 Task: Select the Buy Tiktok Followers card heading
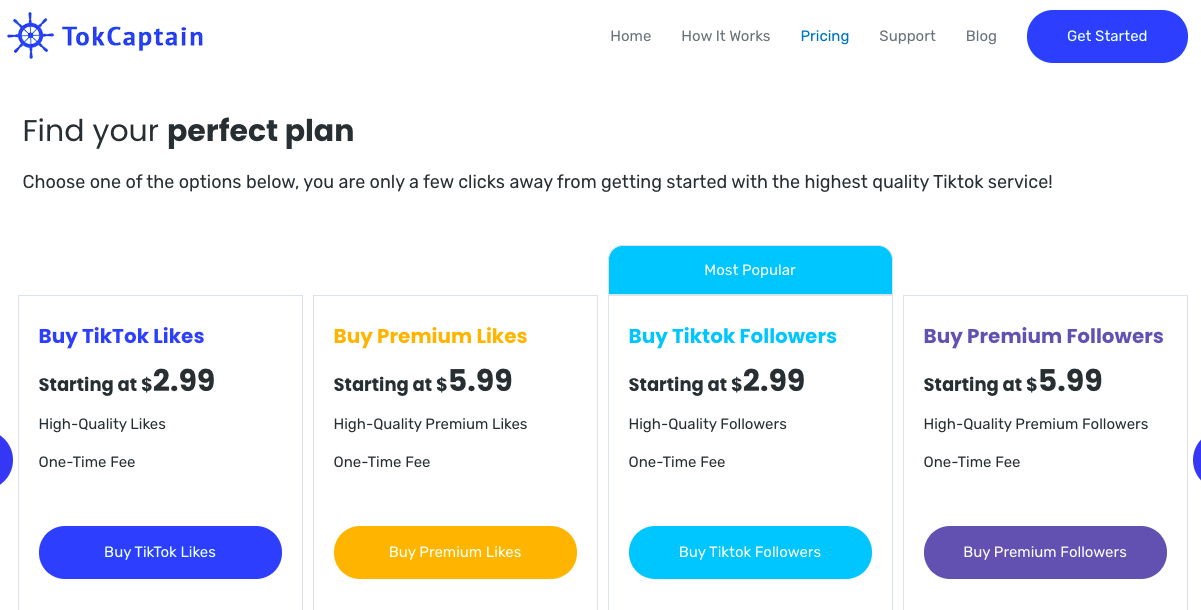[x=732, y=336]
